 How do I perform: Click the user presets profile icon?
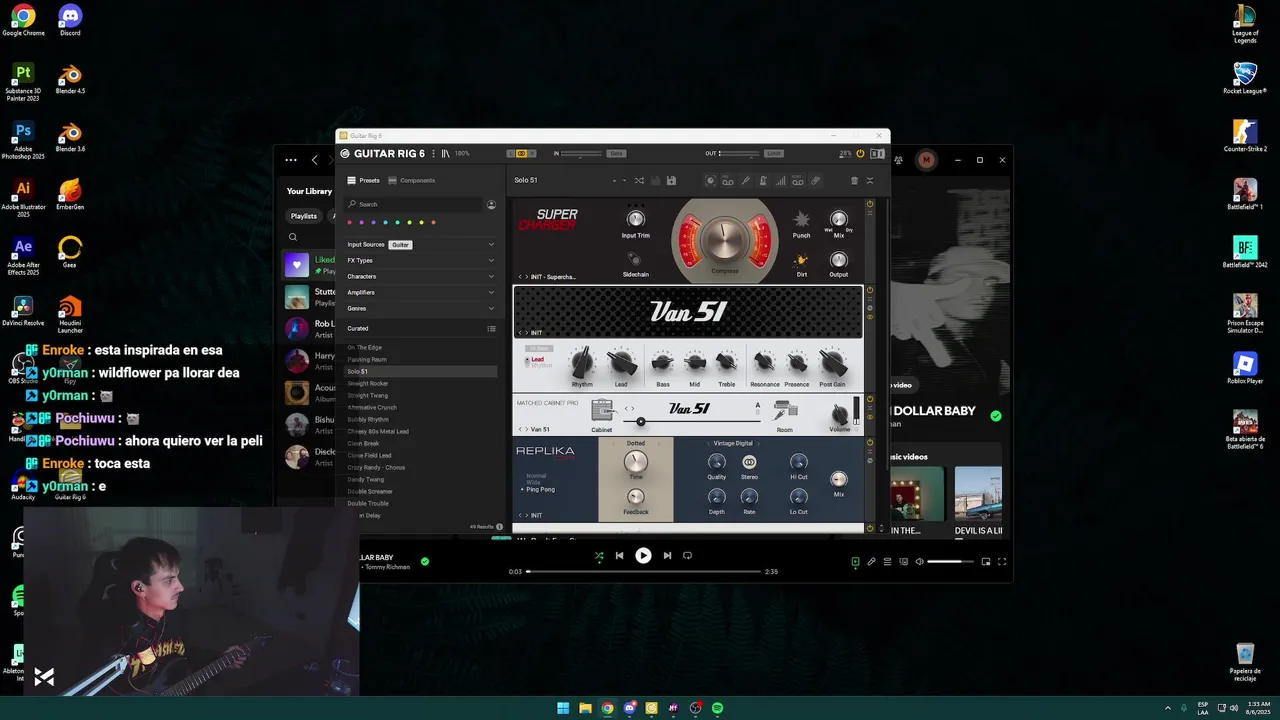pos(491,204)
